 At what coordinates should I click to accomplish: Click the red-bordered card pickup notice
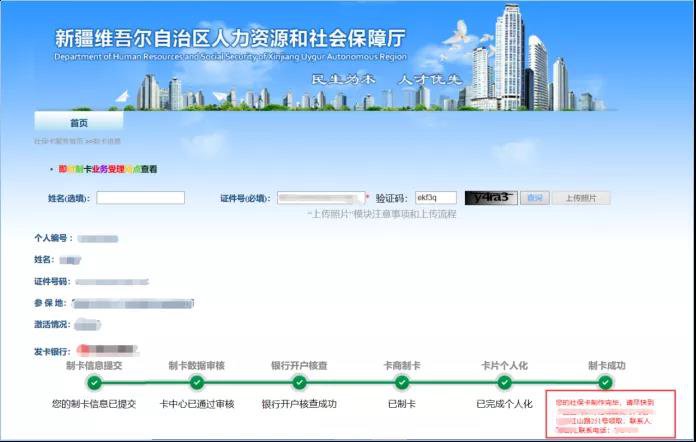(x=609, y=414)
